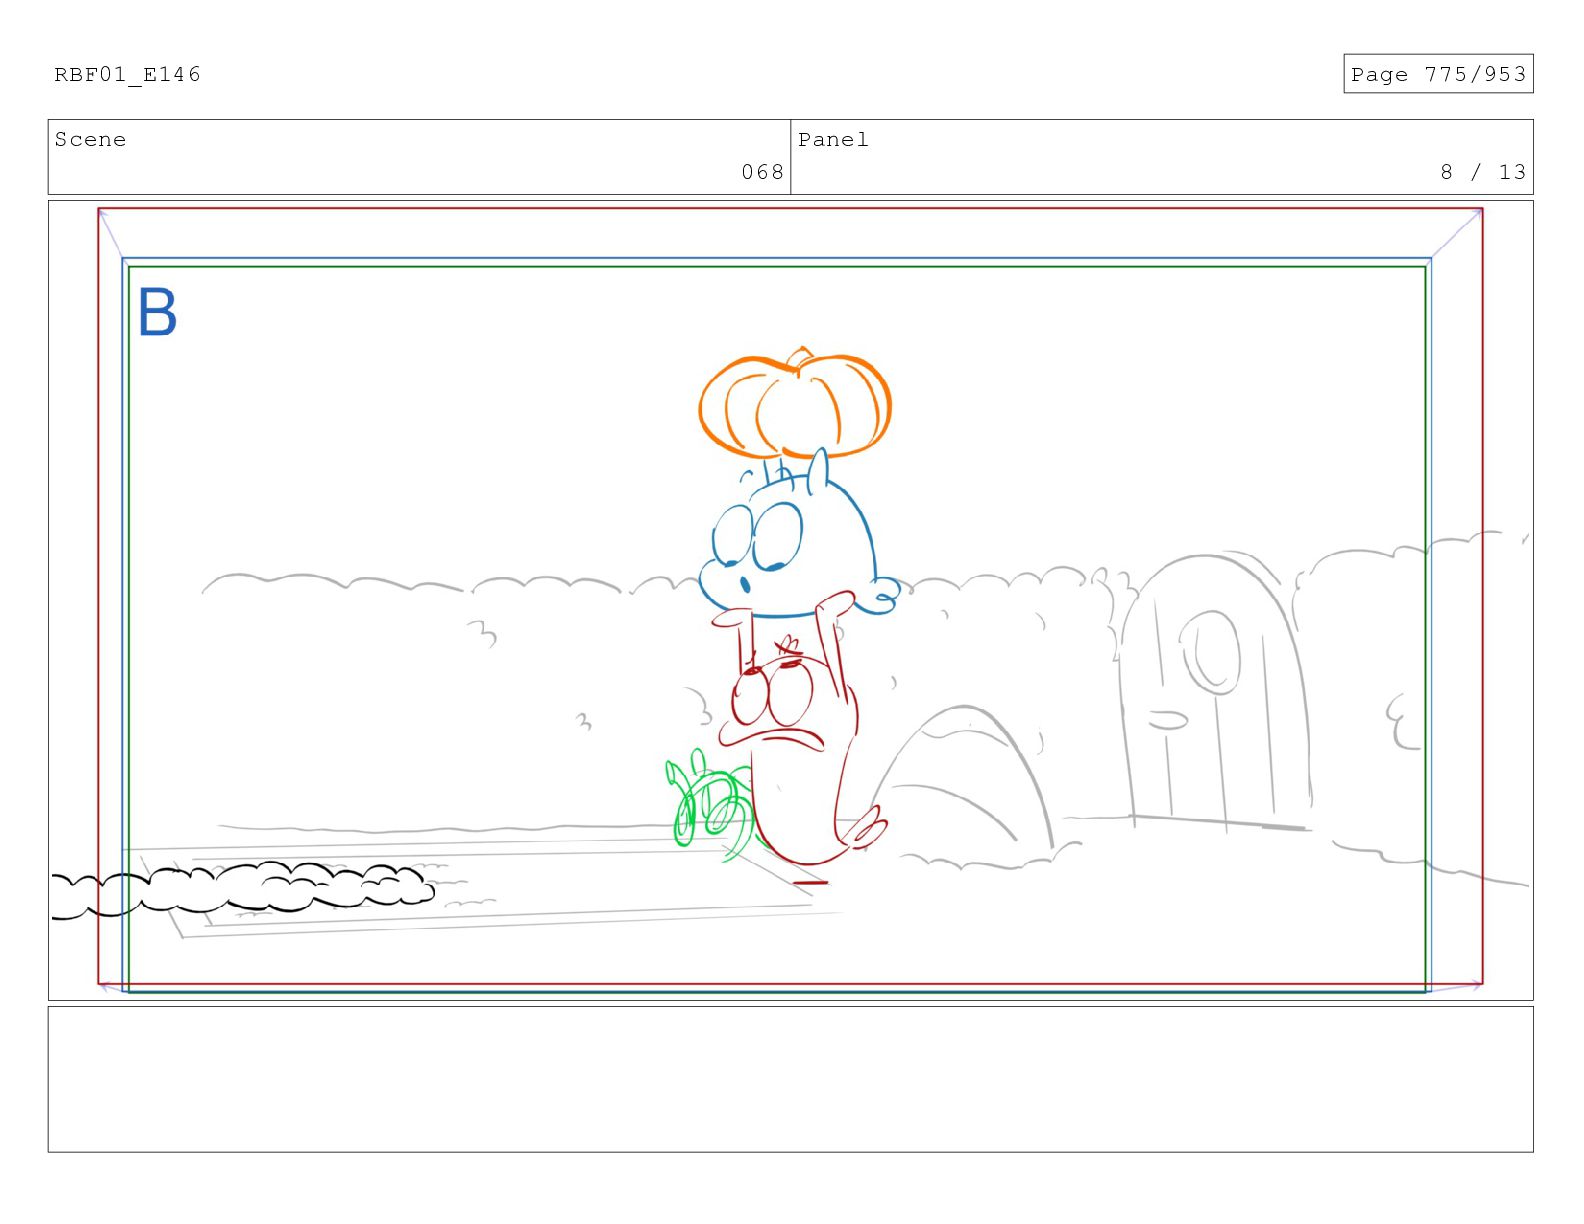Click the blue letter B marker
The height and width of the screenshot is (1224, 1584).
coord(157,312)
